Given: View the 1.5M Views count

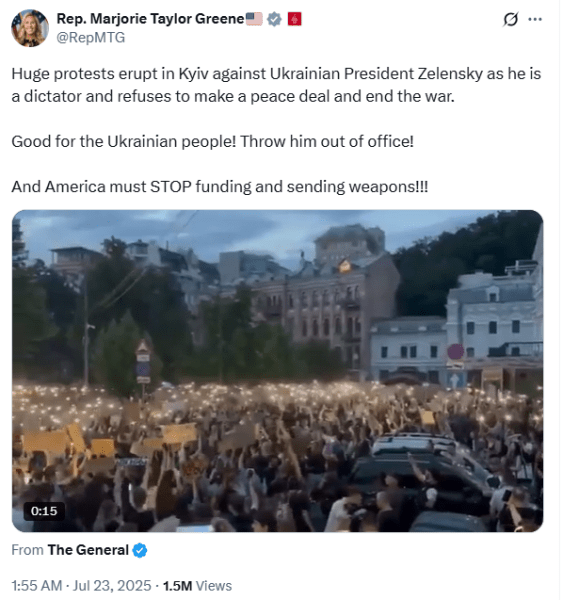Looking at the screenshot, I should click(x=197, y=586).
